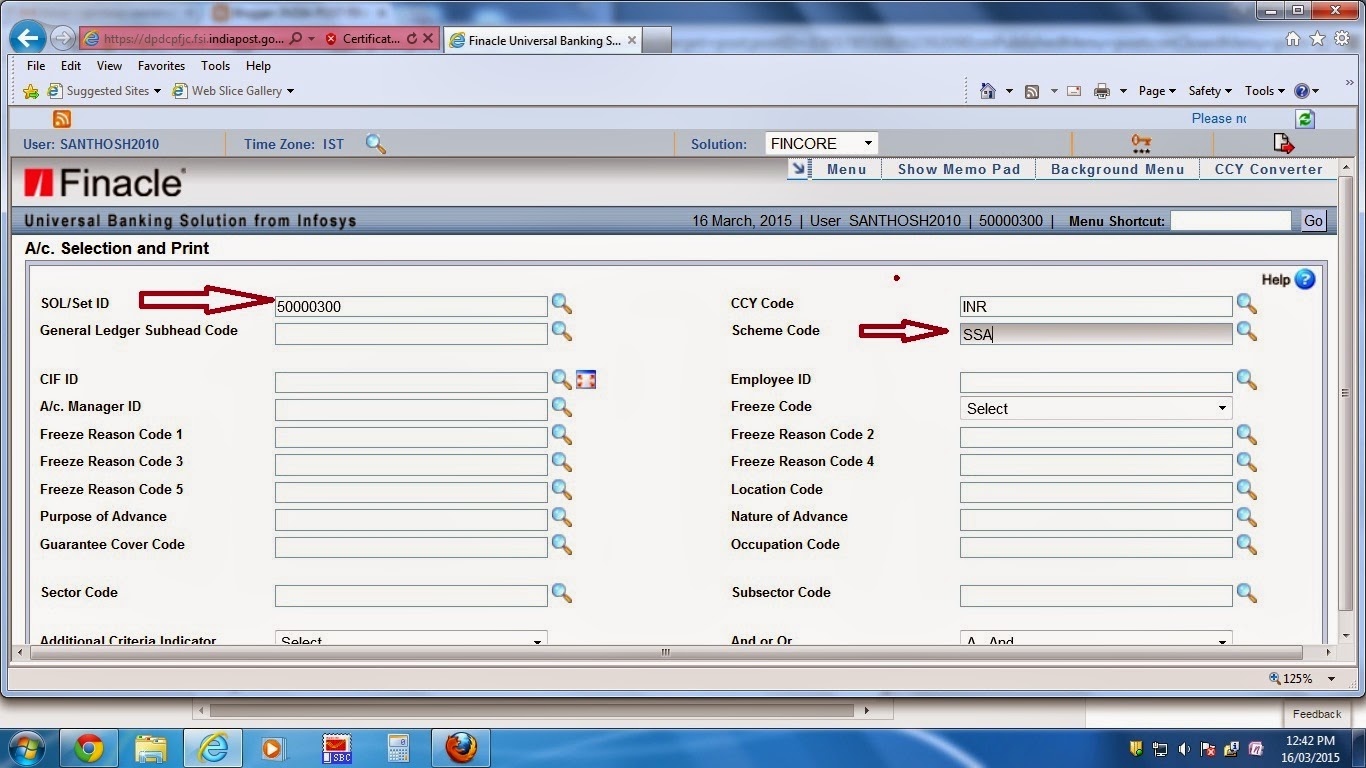Open CCY Converter
This screenshot has width=1366, height=768.
[1268, 169]
